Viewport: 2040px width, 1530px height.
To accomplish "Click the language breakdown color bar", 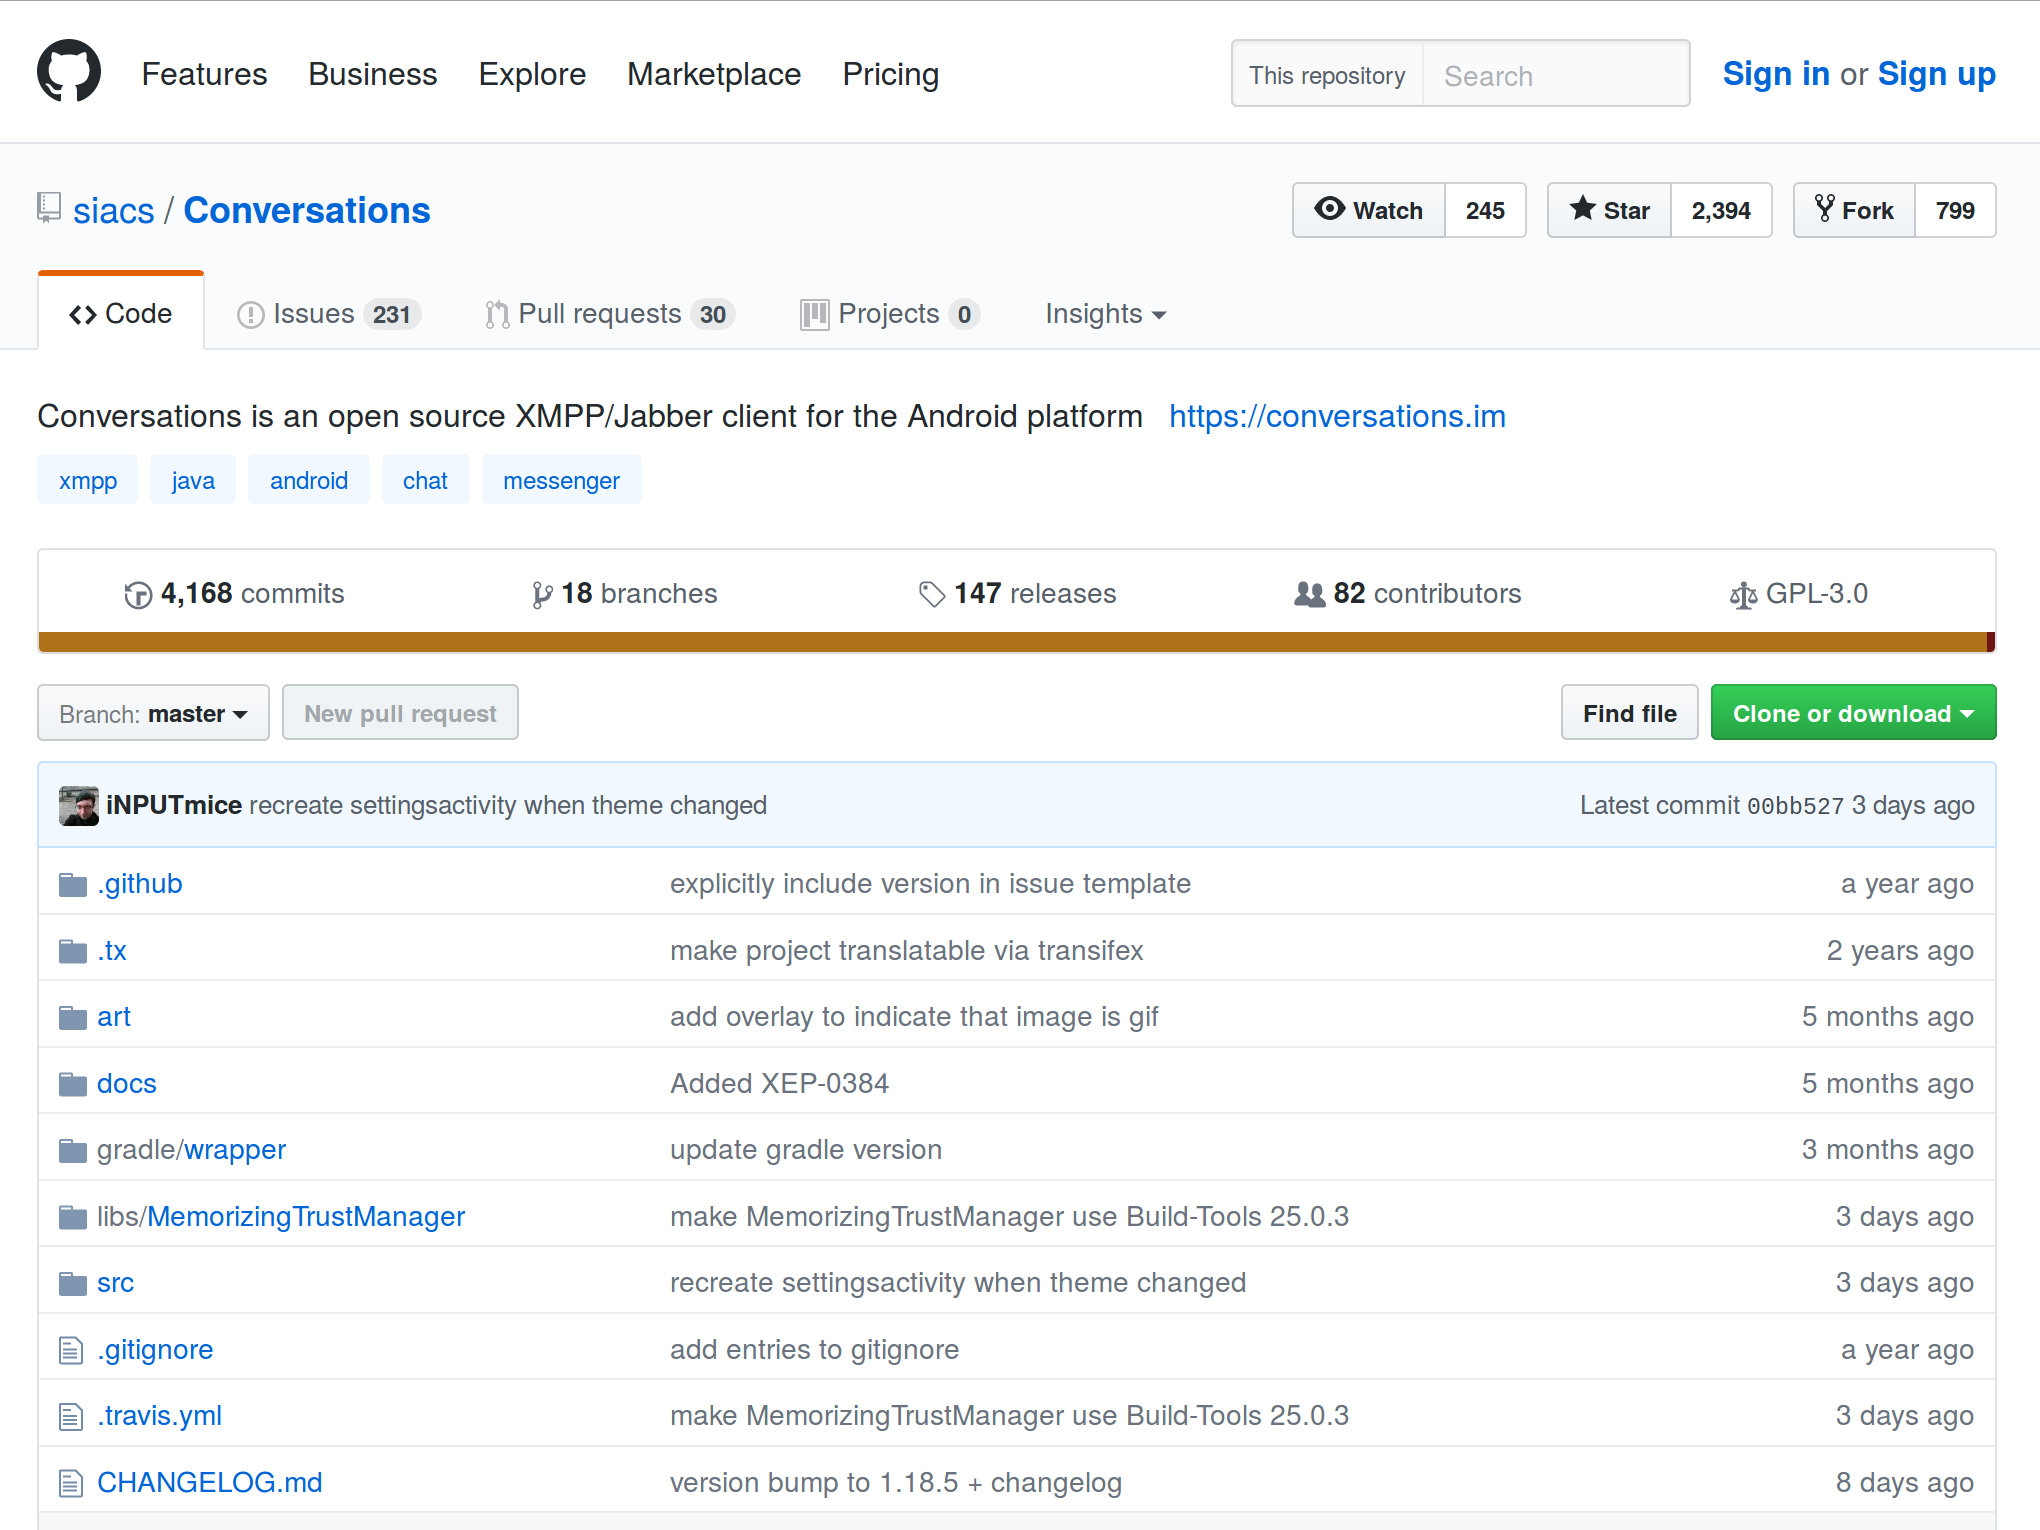I will 1017,642.
